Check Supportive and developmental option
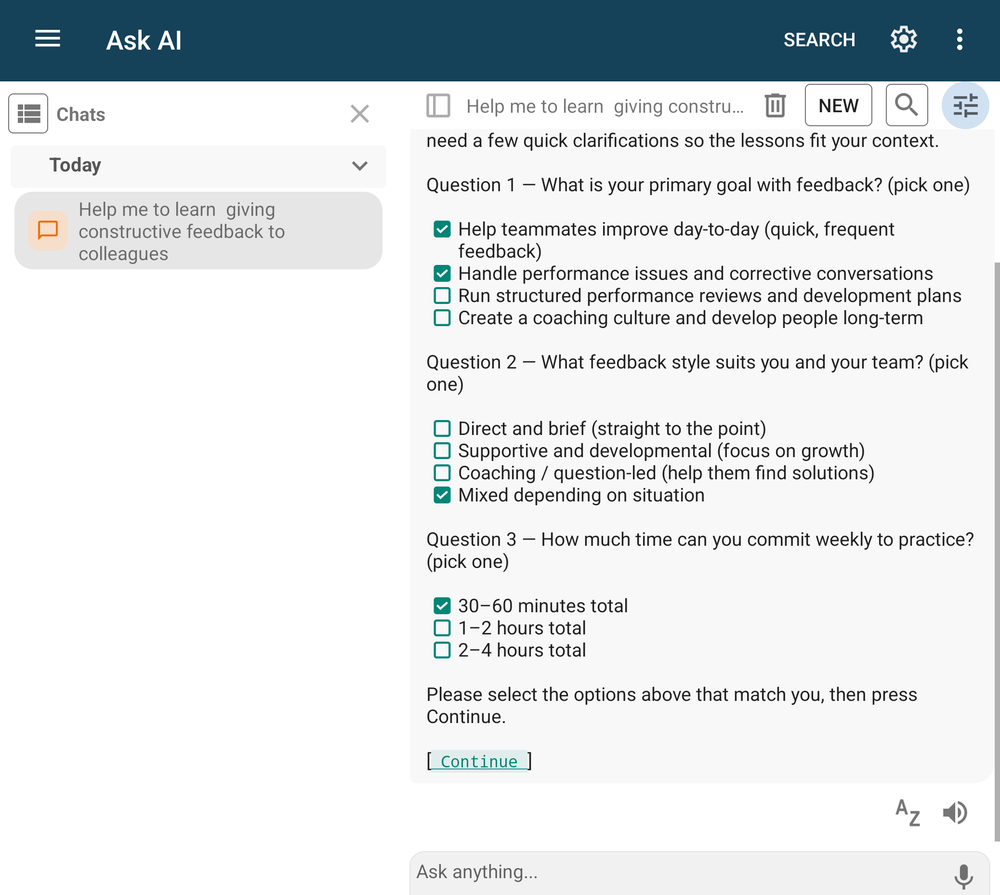The height and width of the screenshot is (895, 1000). point(442,451)
